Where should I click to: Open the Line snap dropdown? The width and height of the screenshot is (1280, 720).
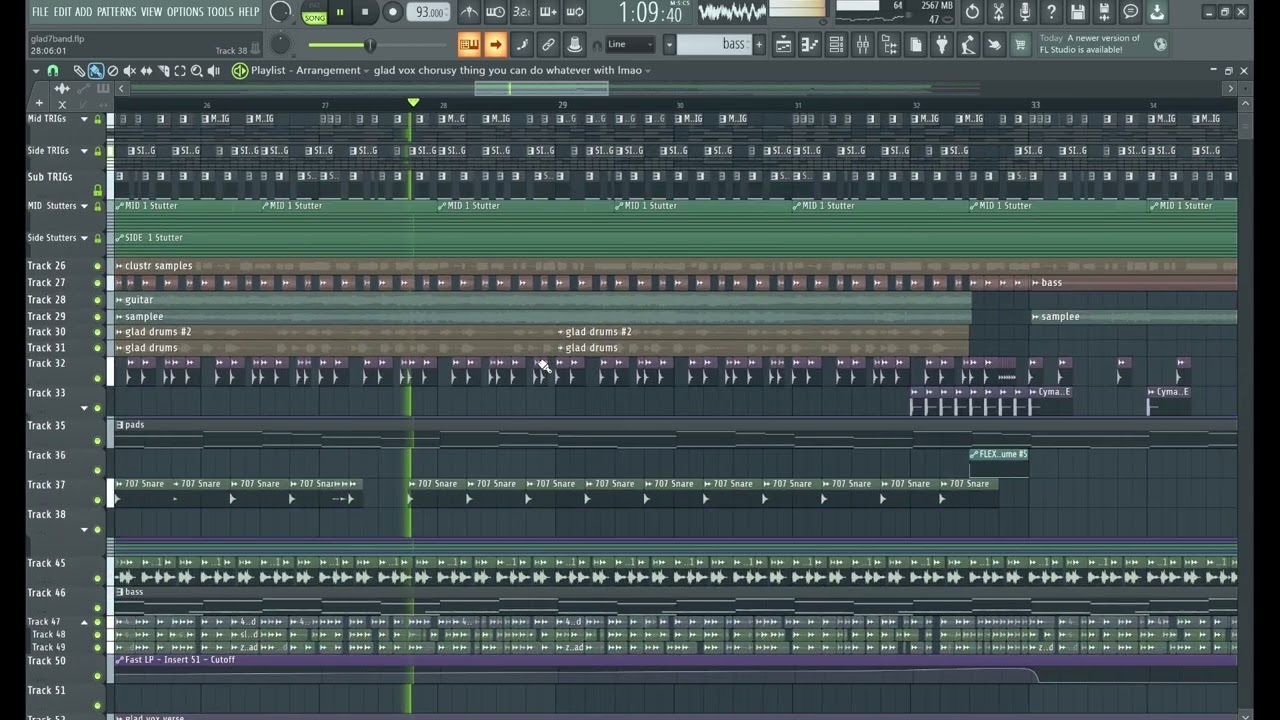pos(631,44)
